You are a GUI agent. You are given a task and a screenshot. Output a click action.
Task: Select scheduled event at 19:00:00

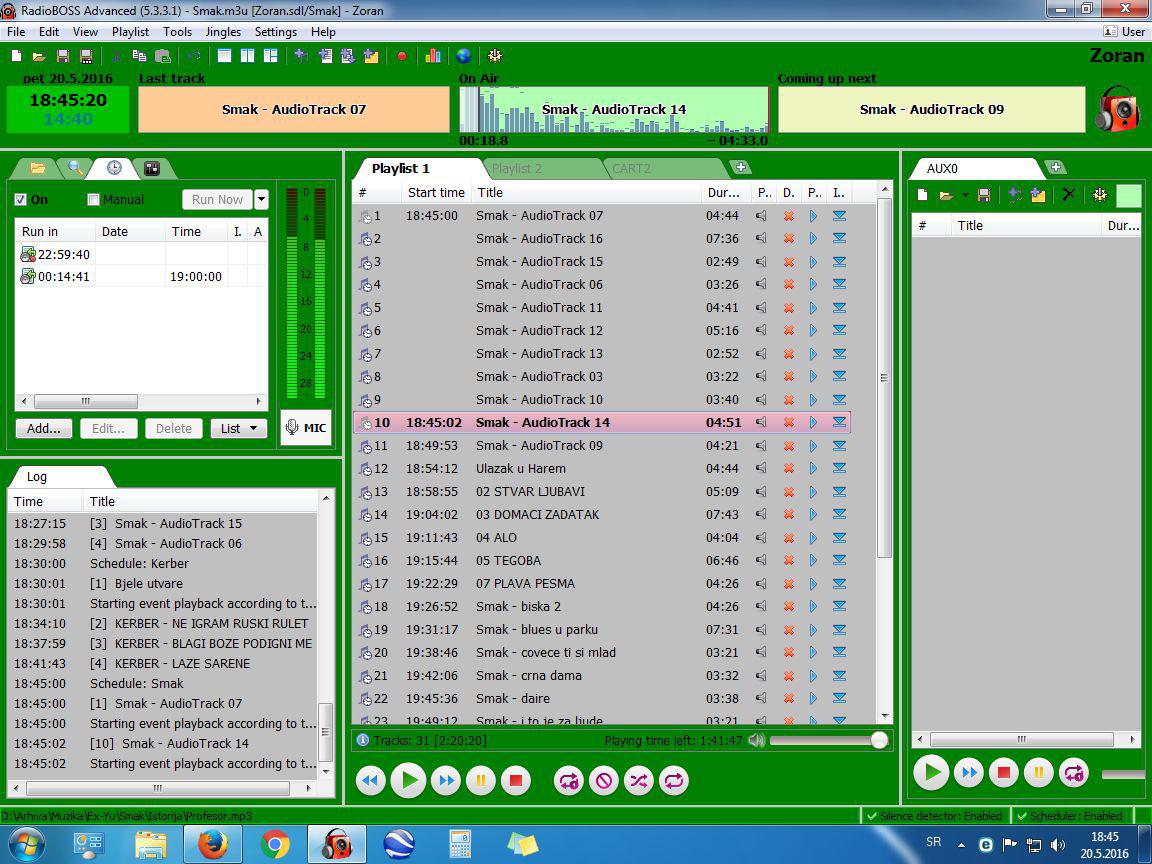pyautogui.click(x=141, y=276)
